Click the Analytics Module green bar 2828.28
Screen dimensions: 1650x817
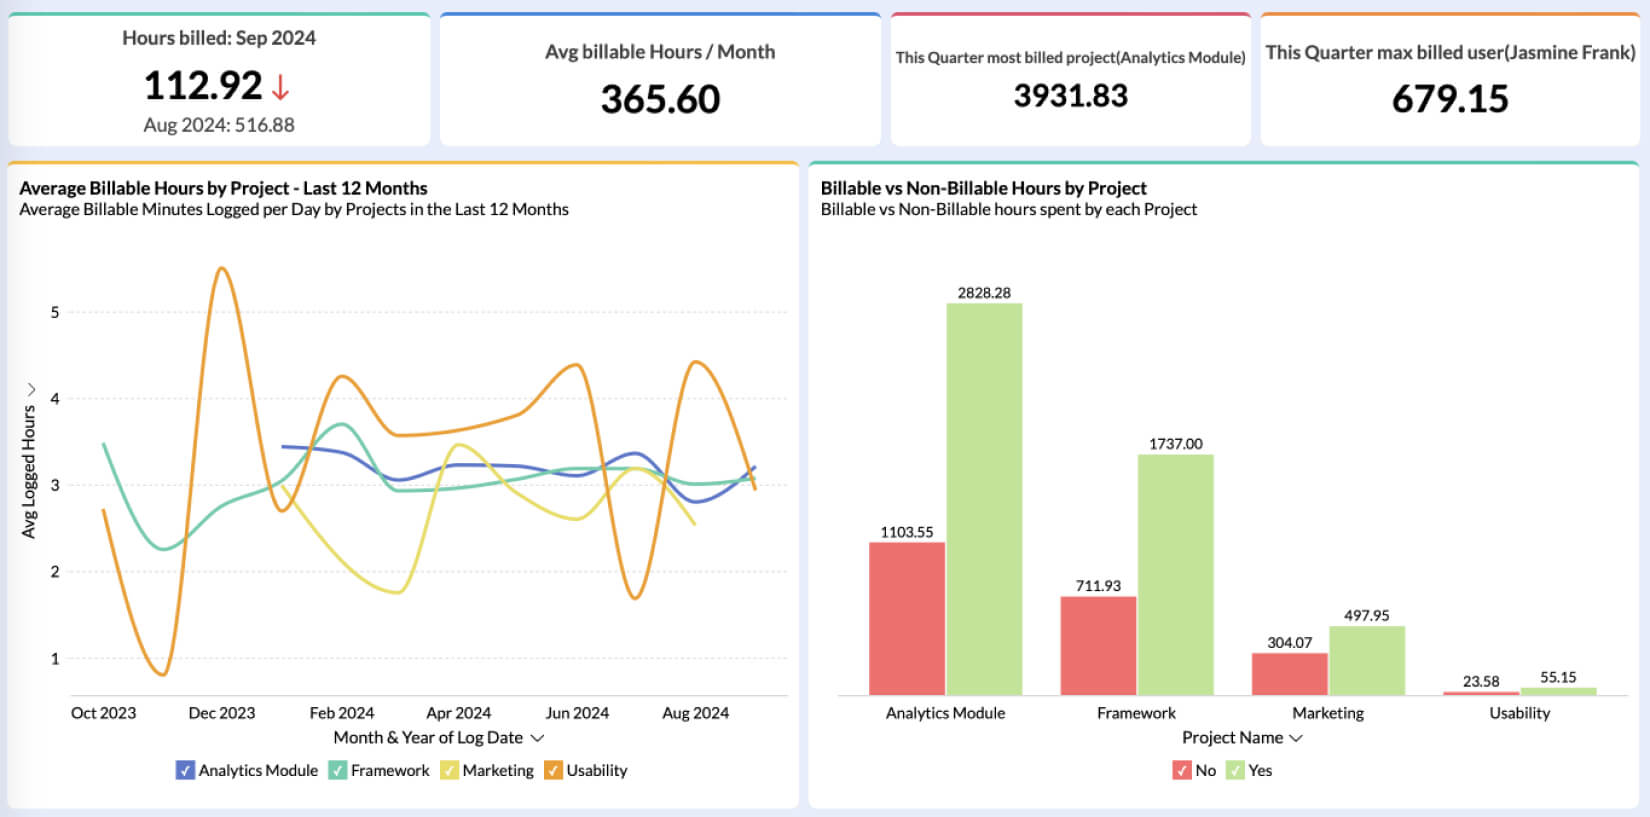tap(984, 499)
